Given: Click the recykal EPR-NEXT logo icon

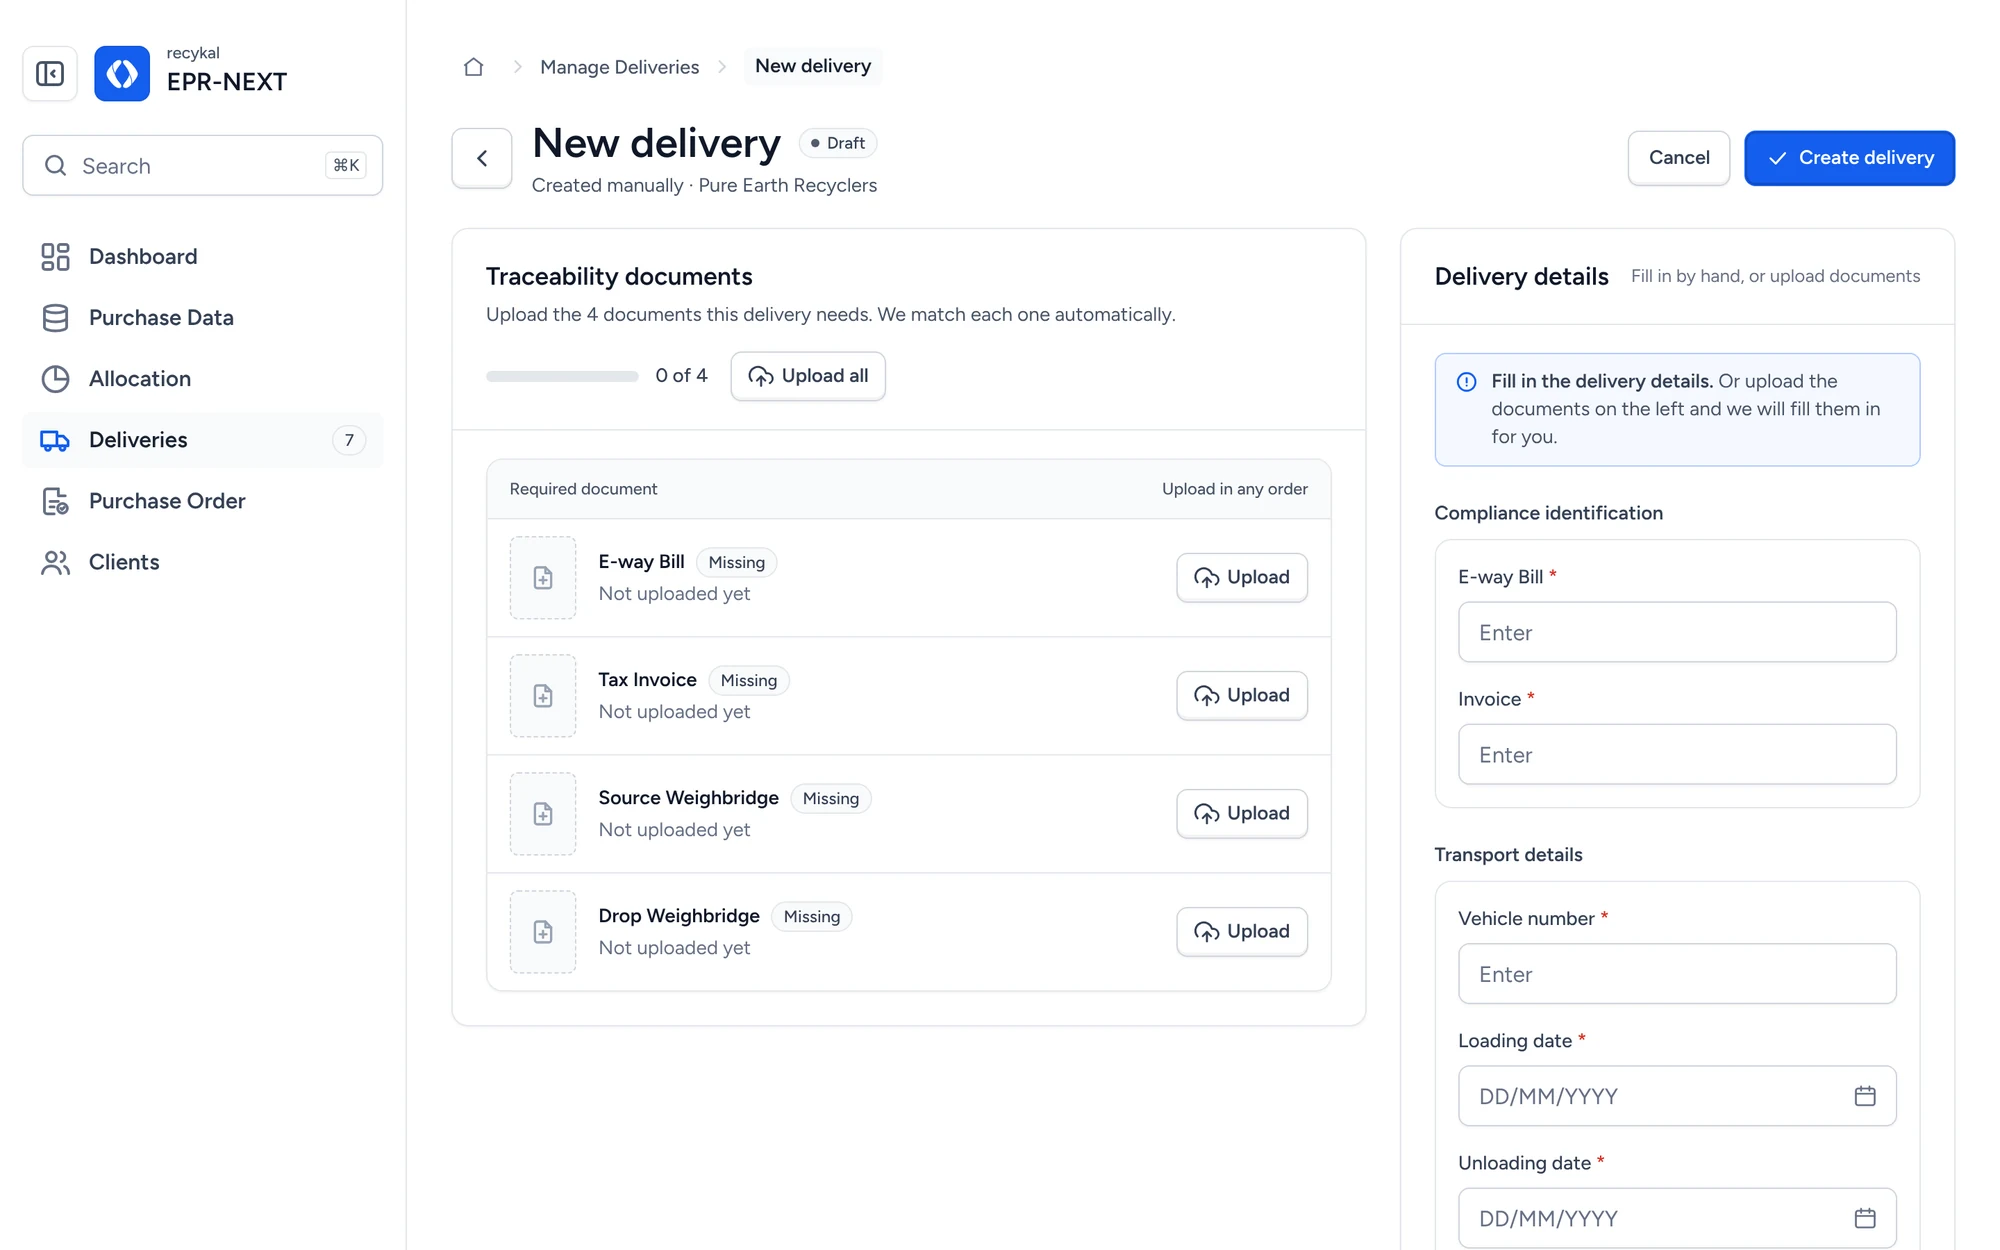Looking at the screenshot, I should (x=122, y=73).
